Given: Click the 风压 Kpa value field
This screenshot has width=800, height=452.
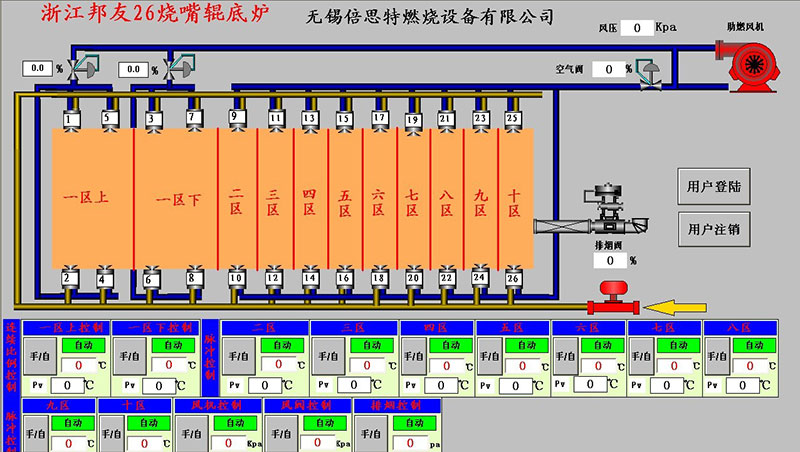Looking at the screenshot, I should (x=636, y=28).
